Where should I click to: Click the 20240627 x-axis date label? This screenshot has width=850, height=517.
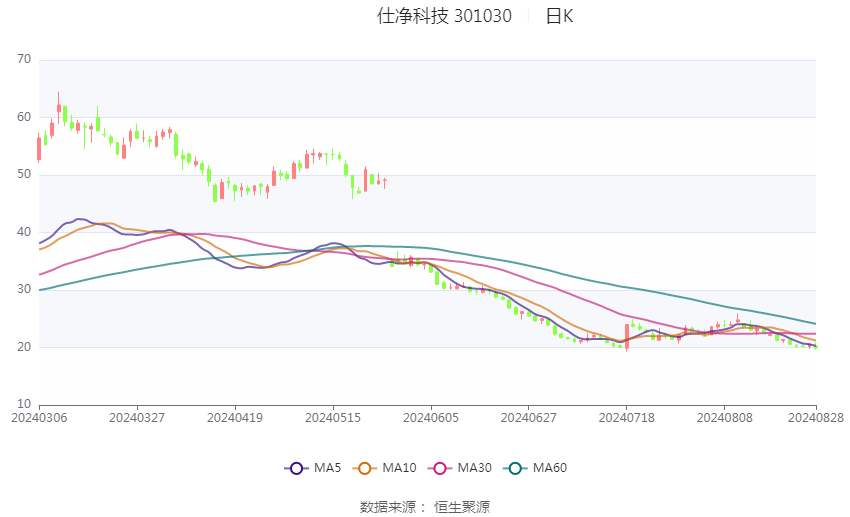529,418
